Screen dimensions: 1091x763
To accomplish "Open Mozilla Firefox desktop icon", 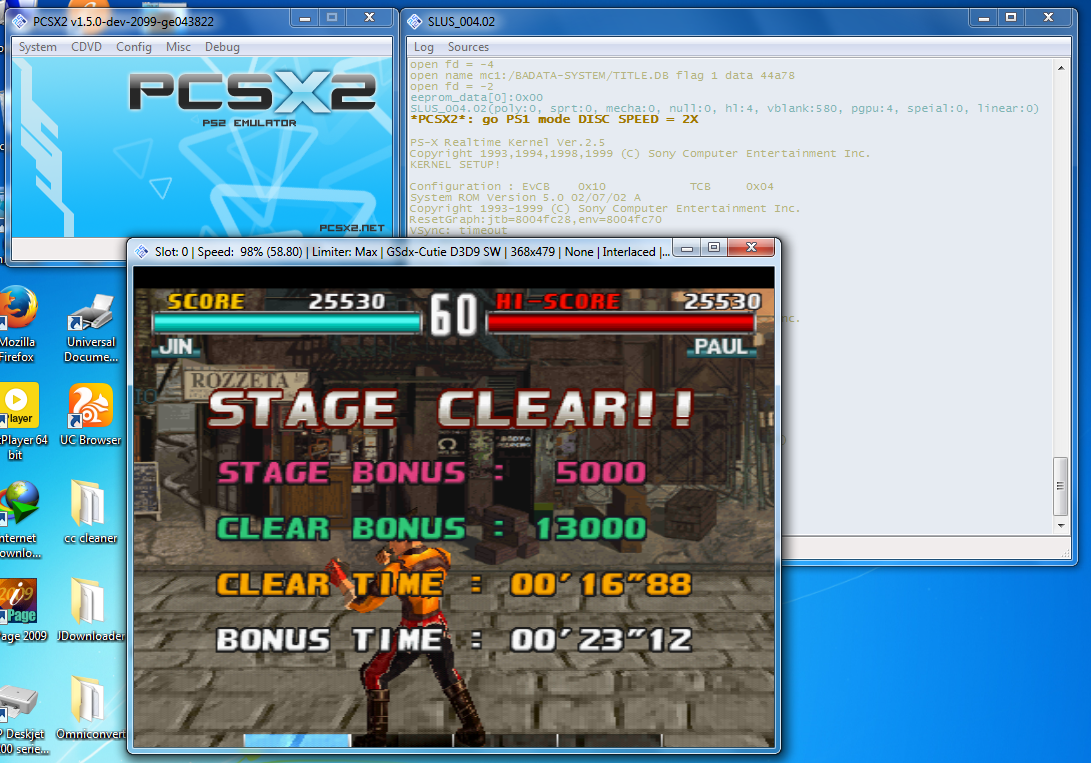I will point(18,324).
